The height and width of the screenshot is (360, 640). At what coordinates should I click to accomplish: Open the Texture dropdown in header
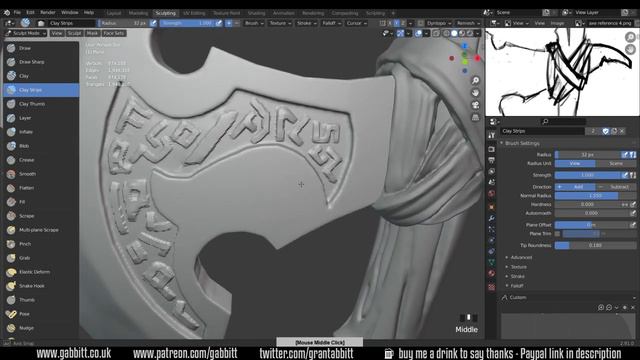coord(280,23)
